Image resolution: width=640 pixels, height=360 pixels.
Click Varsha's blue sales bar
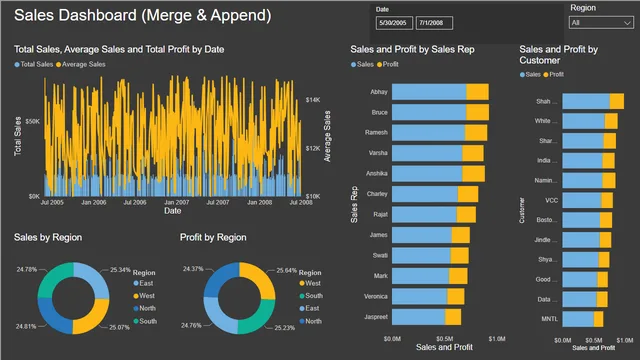point(427,153)
